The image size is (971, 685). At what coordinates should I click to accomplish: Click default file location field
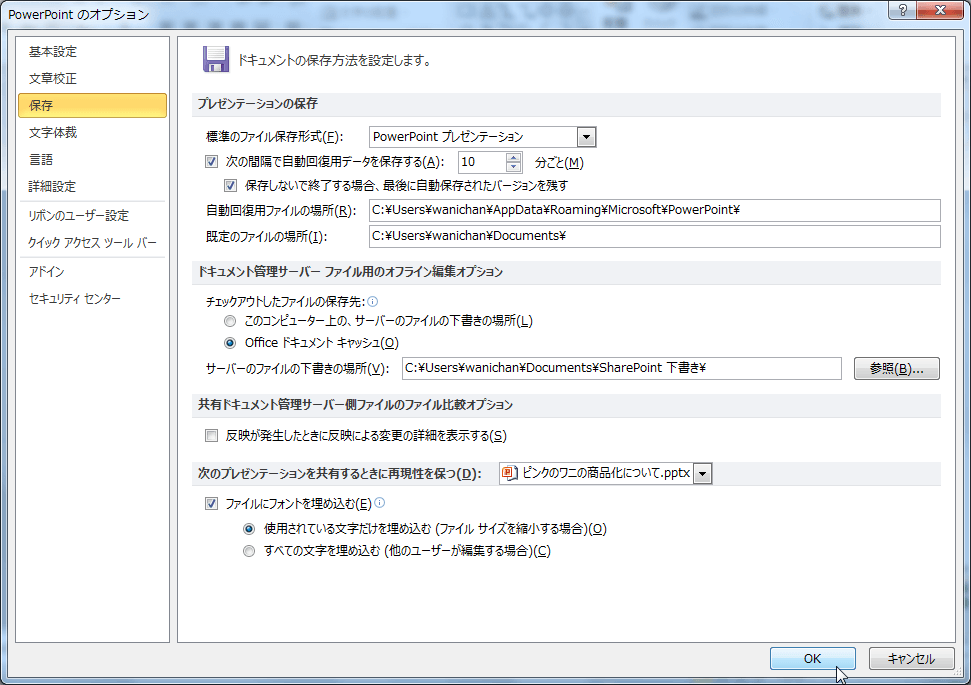pyautogui.click(x=655, y=237)
